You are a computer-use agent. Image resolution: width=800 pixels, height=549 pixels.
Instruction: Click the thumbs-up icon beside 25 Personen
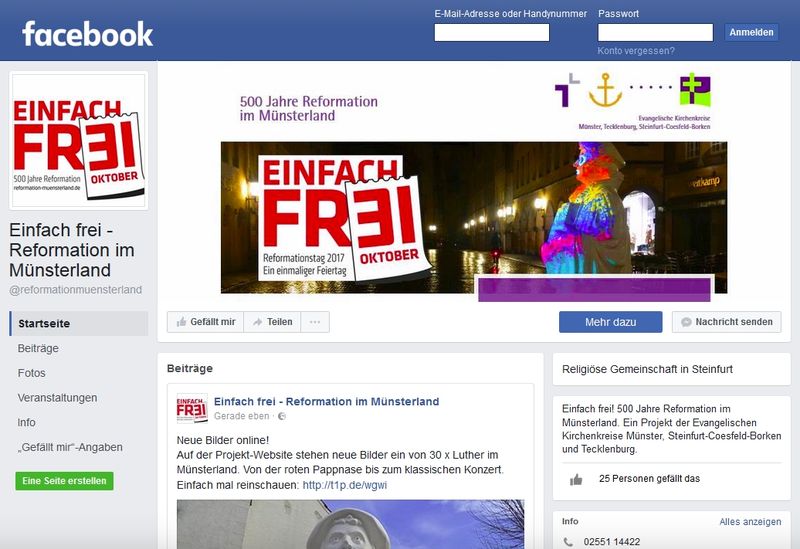tap(576, 479)
